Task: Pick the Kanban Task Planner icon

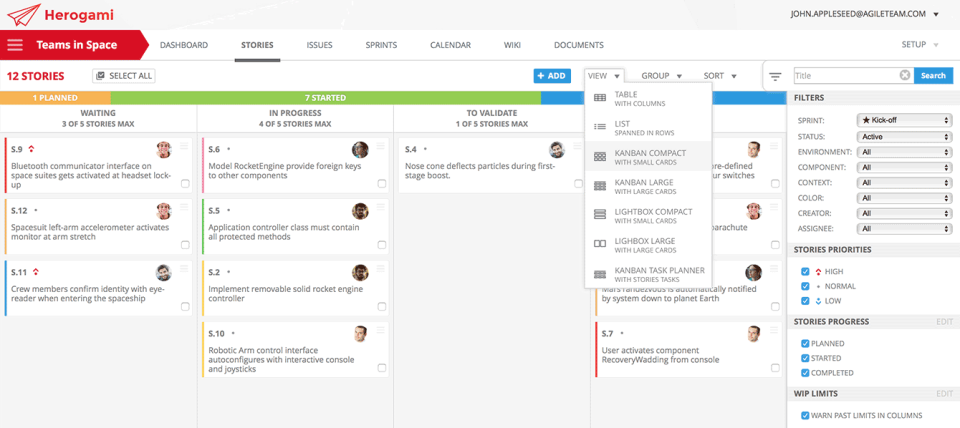Action: [x=600, y=274]
